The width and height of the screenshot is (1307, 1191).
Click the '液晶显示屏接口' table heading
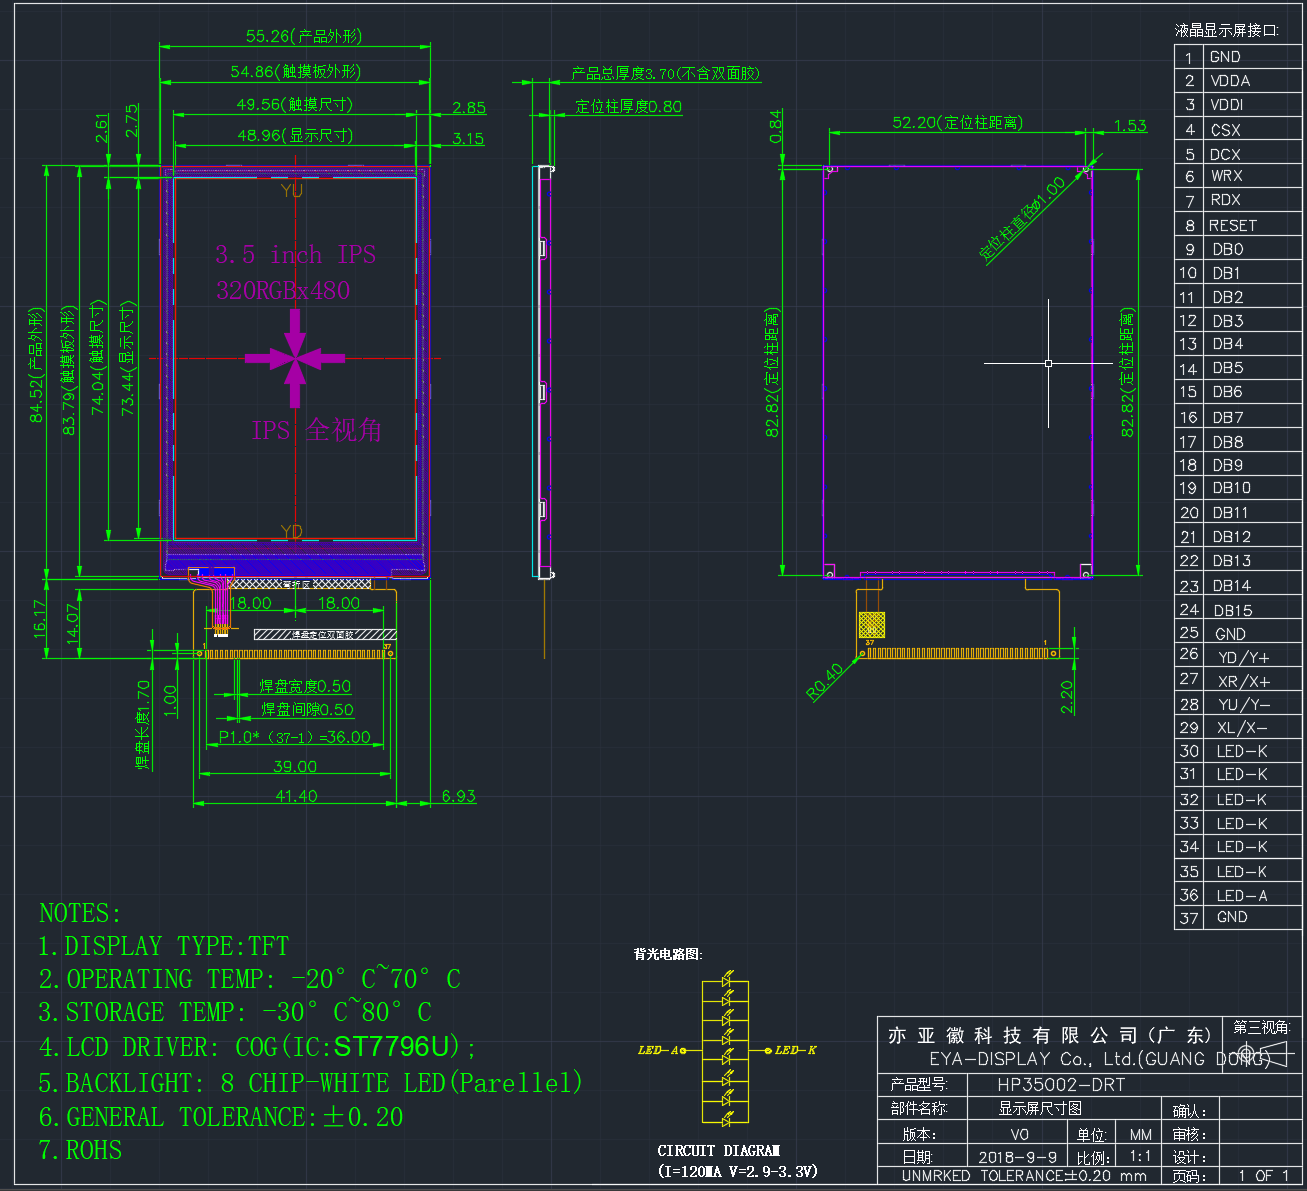point(1226,30)
